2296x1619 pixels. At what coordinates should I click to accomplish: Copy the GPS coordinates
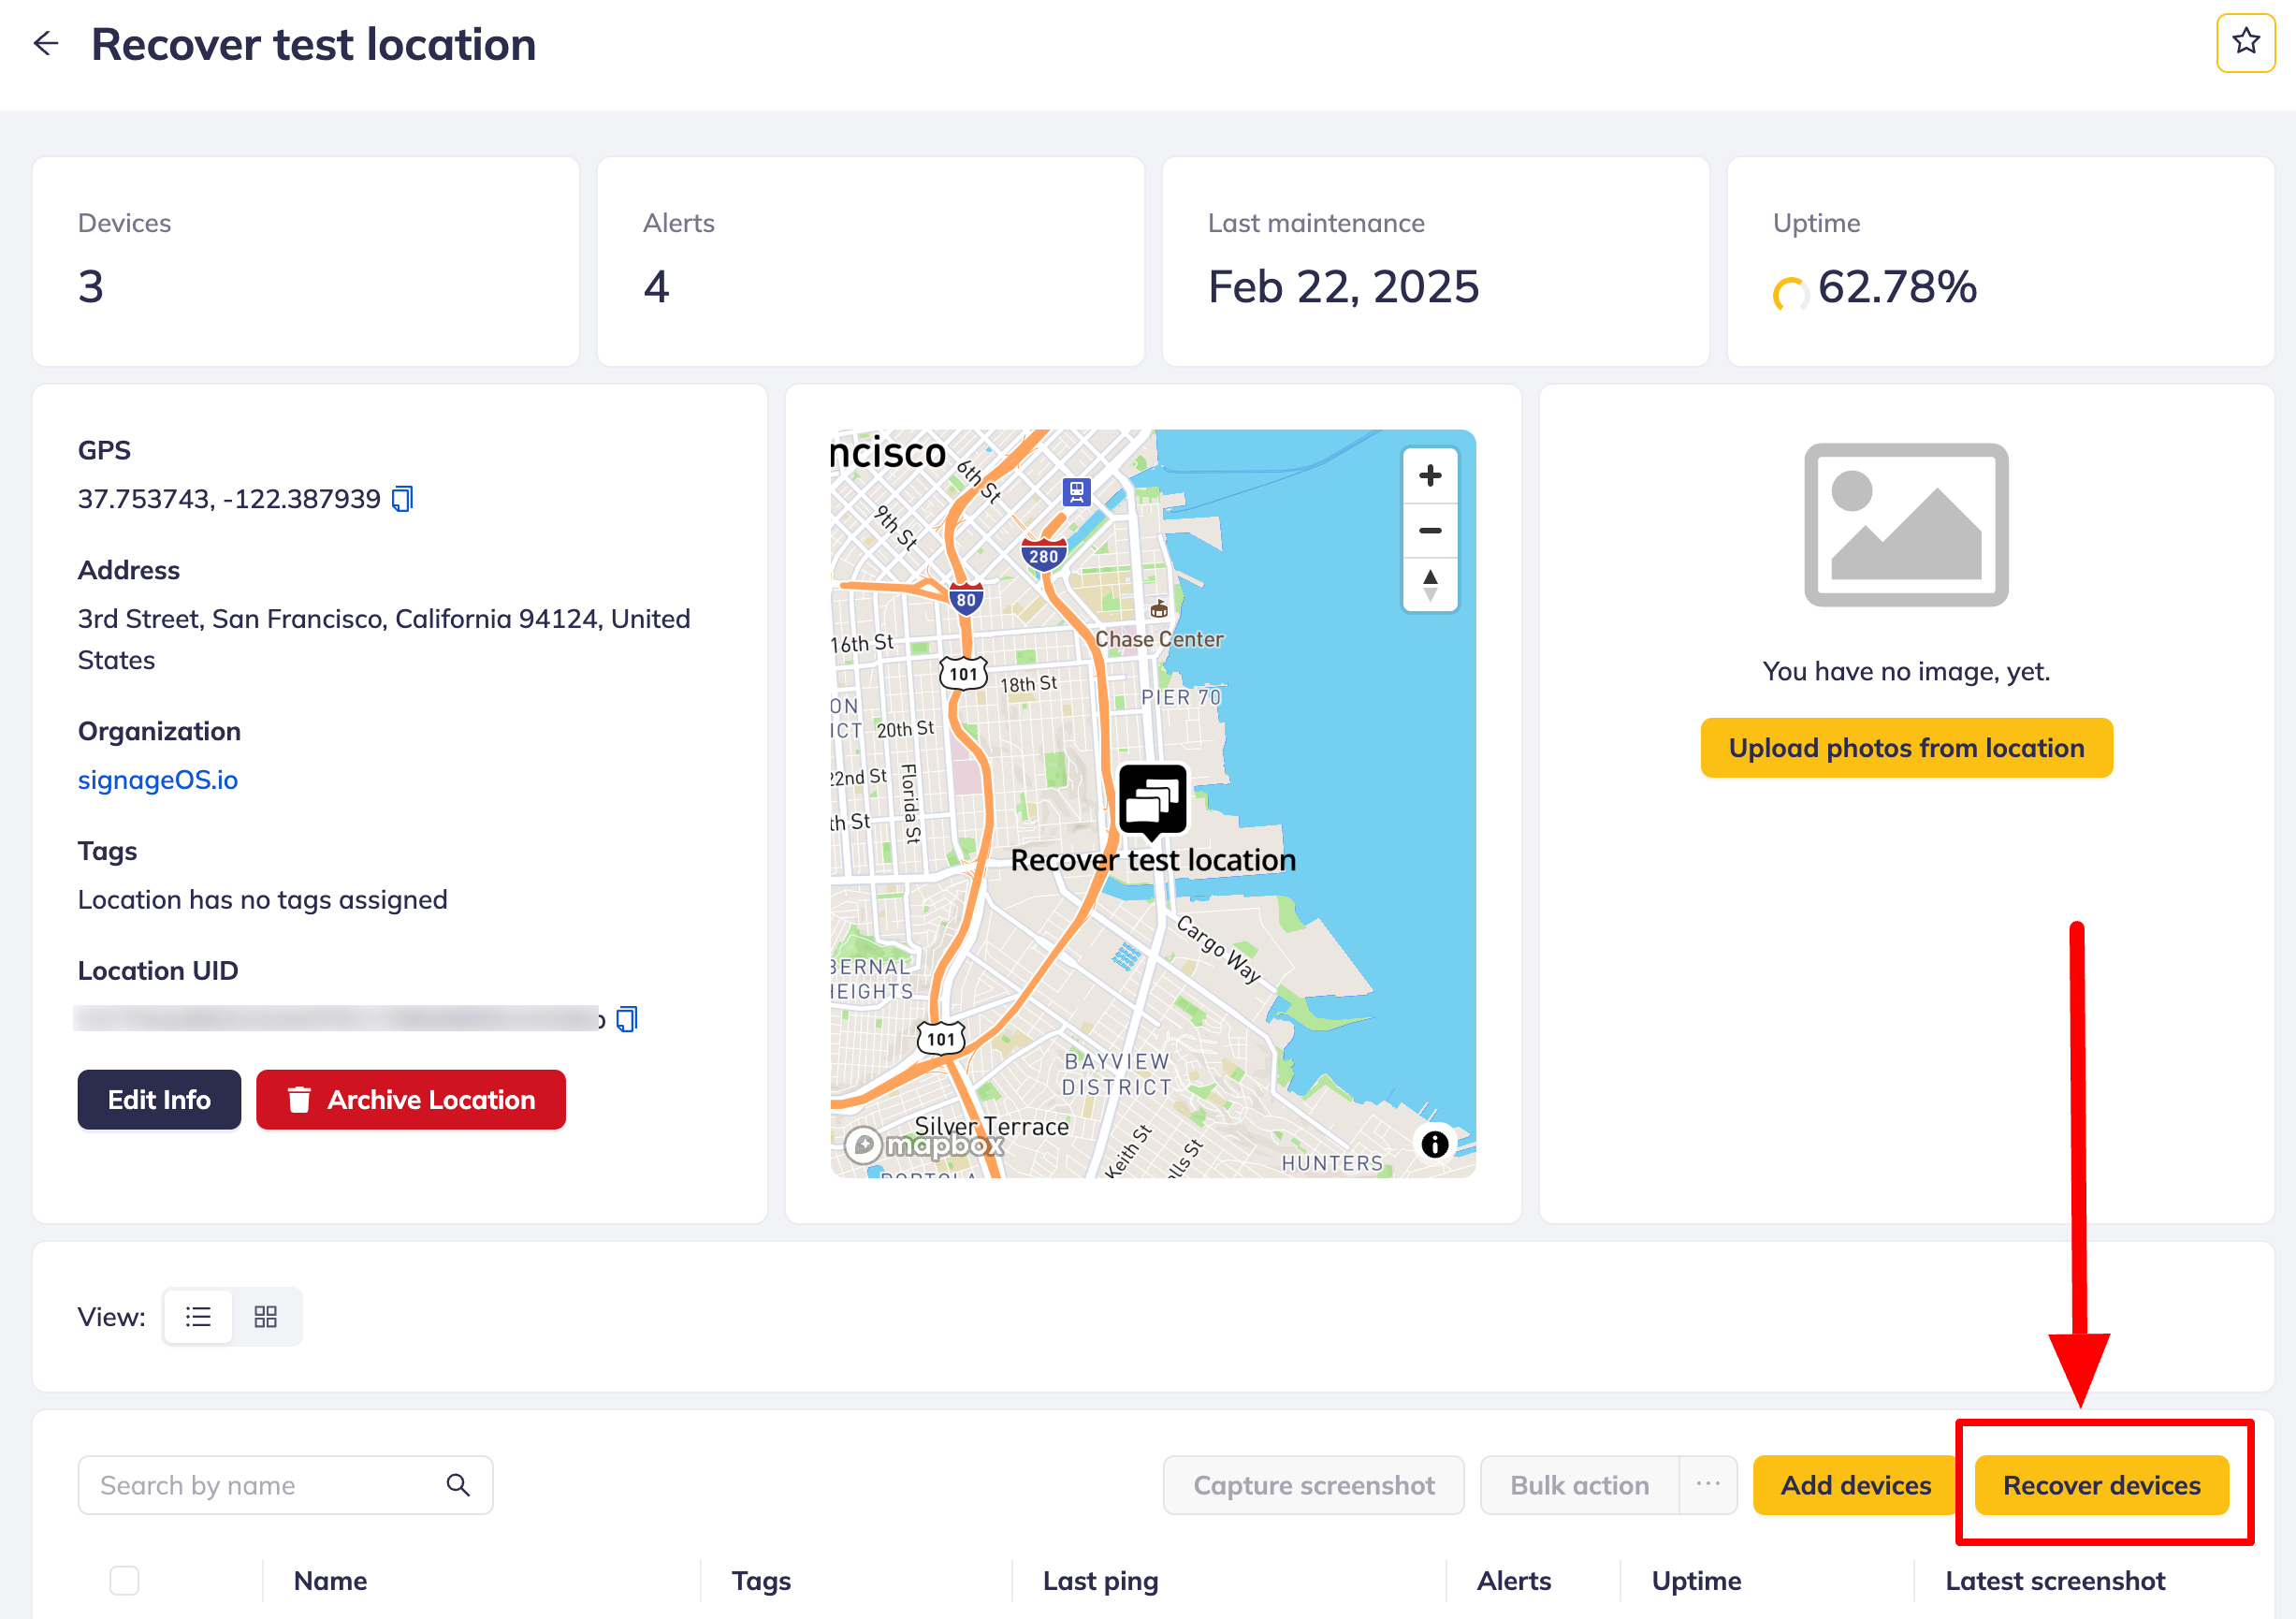(402, 499)
